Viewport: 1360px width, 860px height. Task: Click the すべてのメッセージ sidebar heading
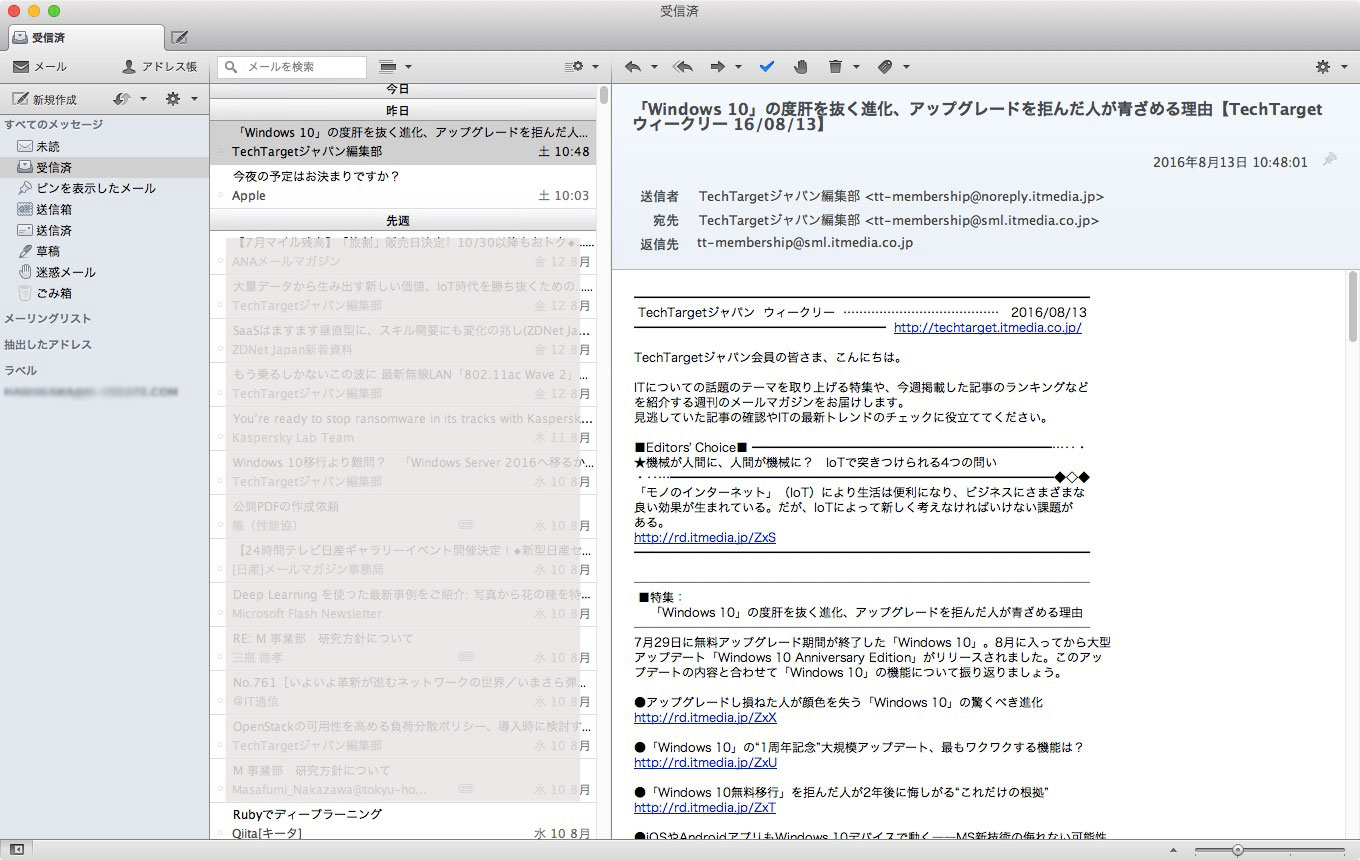[x=53, y=125]
